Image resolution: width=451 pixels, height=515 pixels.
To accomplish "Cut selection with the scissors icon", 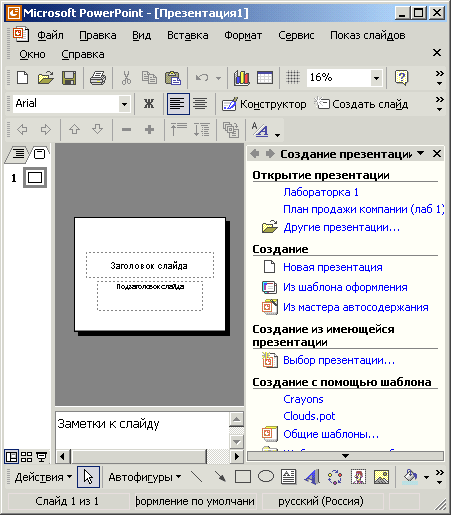I will pyautogui.click(x=126, y=78).
